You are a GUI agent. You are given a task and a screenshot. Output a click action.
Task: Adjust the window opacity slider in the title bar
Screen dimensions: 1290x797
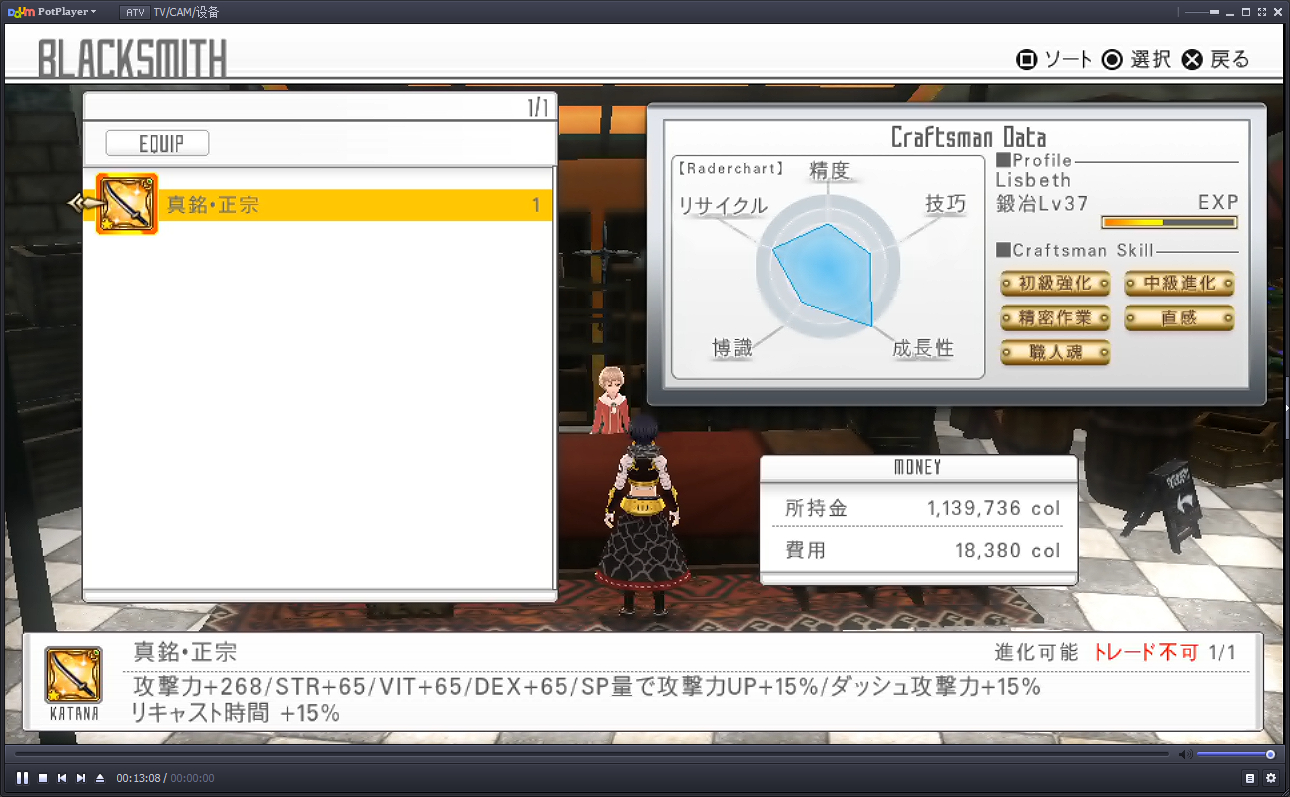click(1200, 12)
